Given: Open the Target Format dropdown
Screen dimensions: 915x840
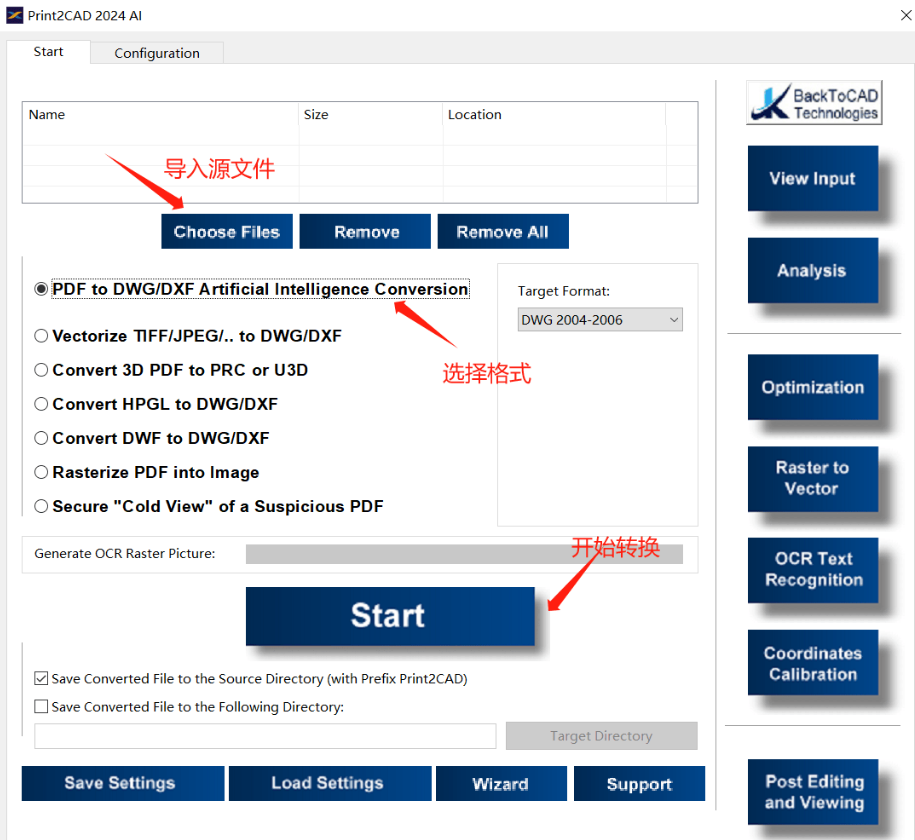Looking at the screenshot, I should tap(599, 319).
